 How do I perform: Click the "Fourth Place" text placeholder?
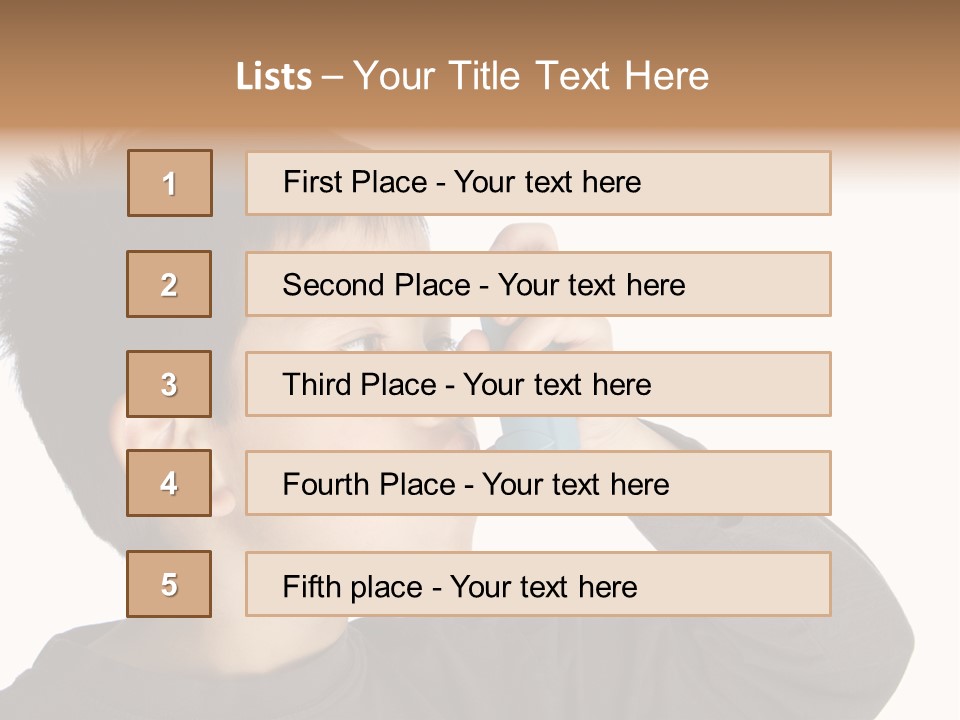click(538, 484)
